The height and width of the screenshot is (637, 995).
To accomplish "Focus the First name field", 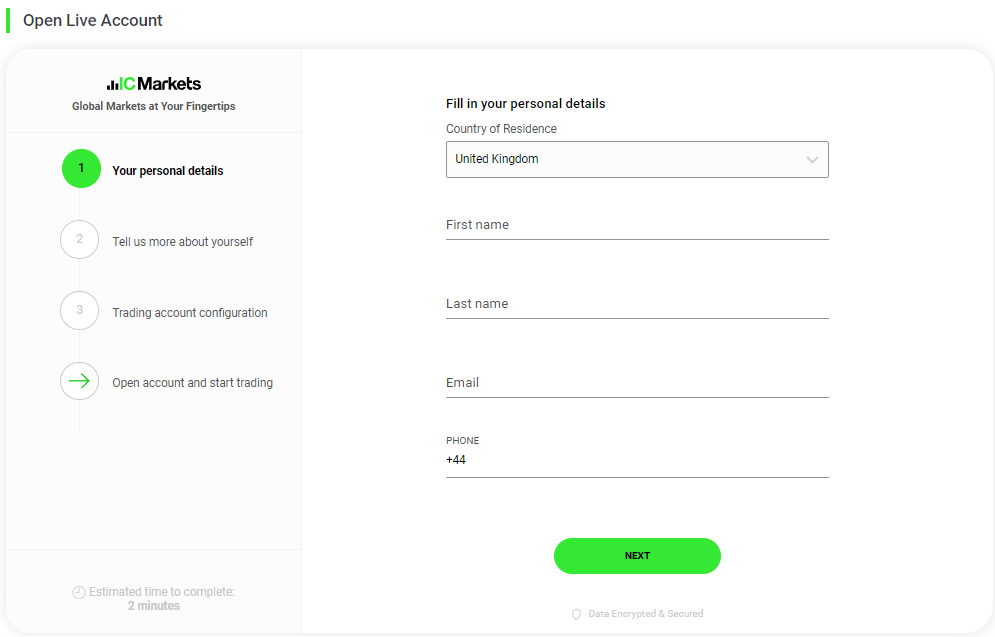I will tap(637, 225).
